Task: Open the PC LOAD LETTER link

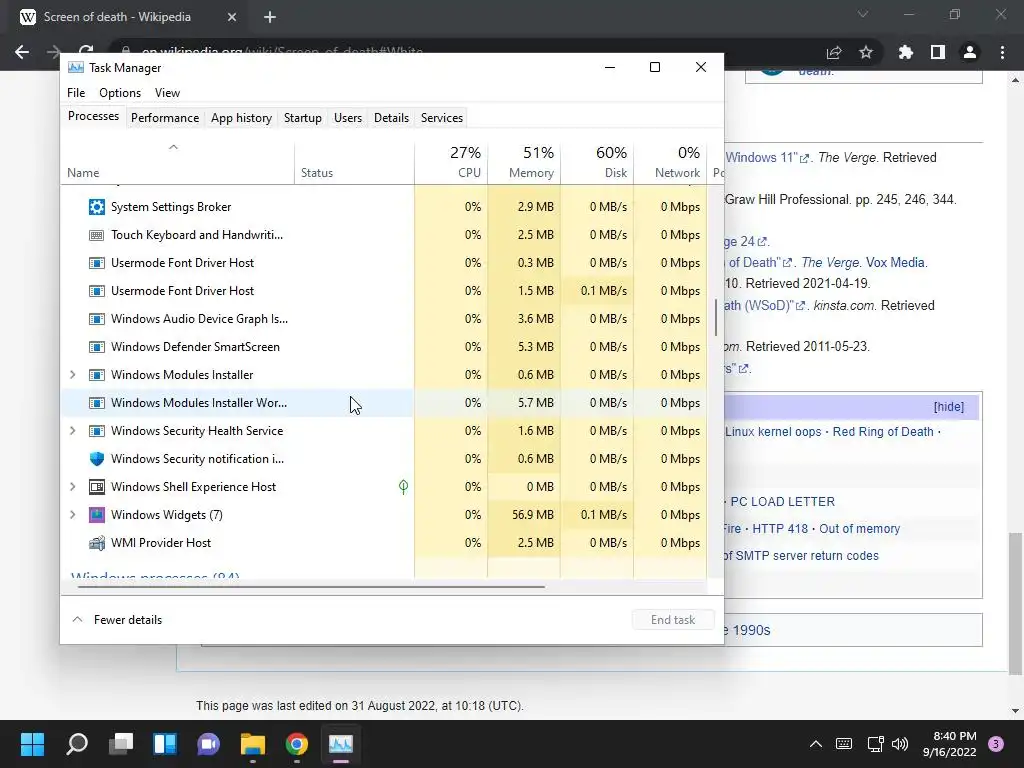Action: pyautogui.click(x=782, y=502)
